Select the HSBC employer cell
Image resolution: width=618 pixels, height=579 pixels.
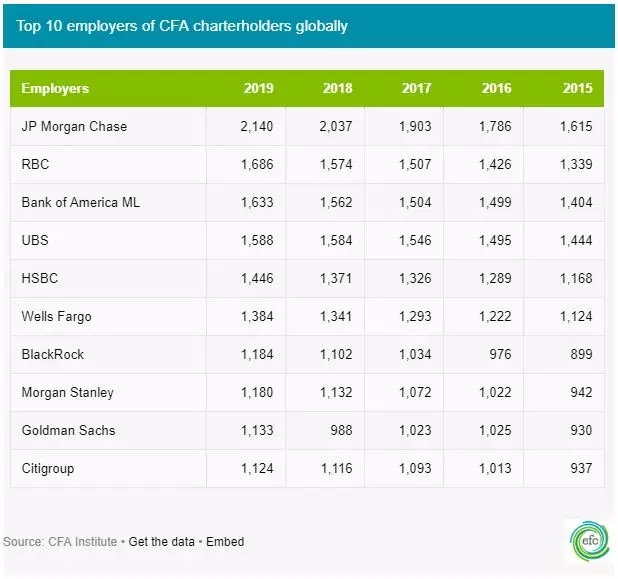[40, 278]
